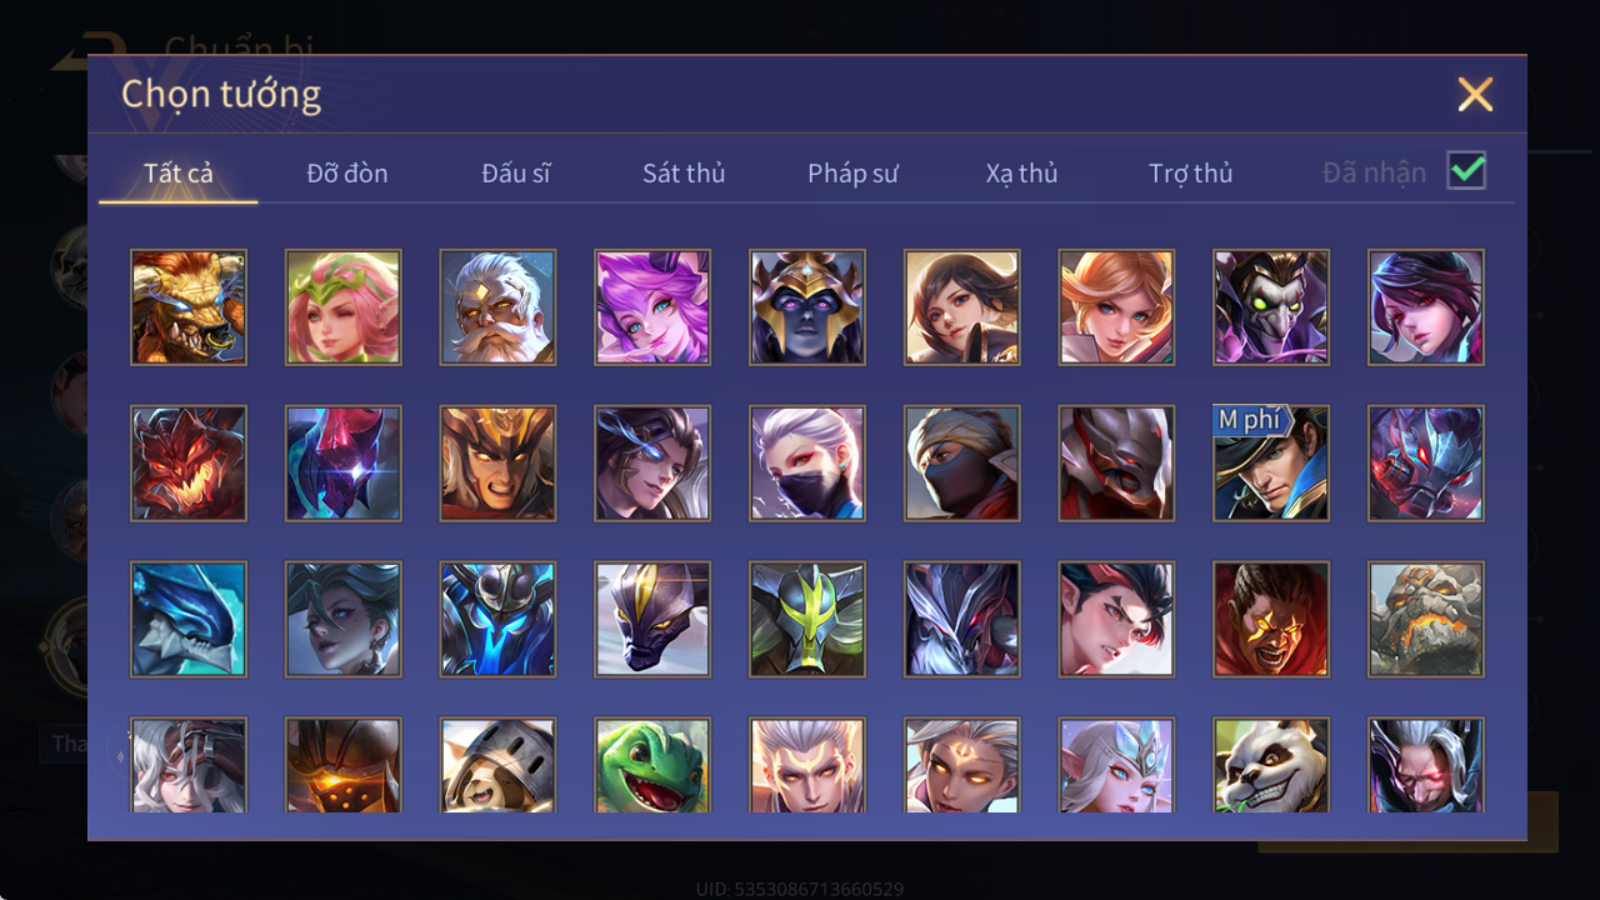Pick the white-bearded old man hero

click(498, 307)
